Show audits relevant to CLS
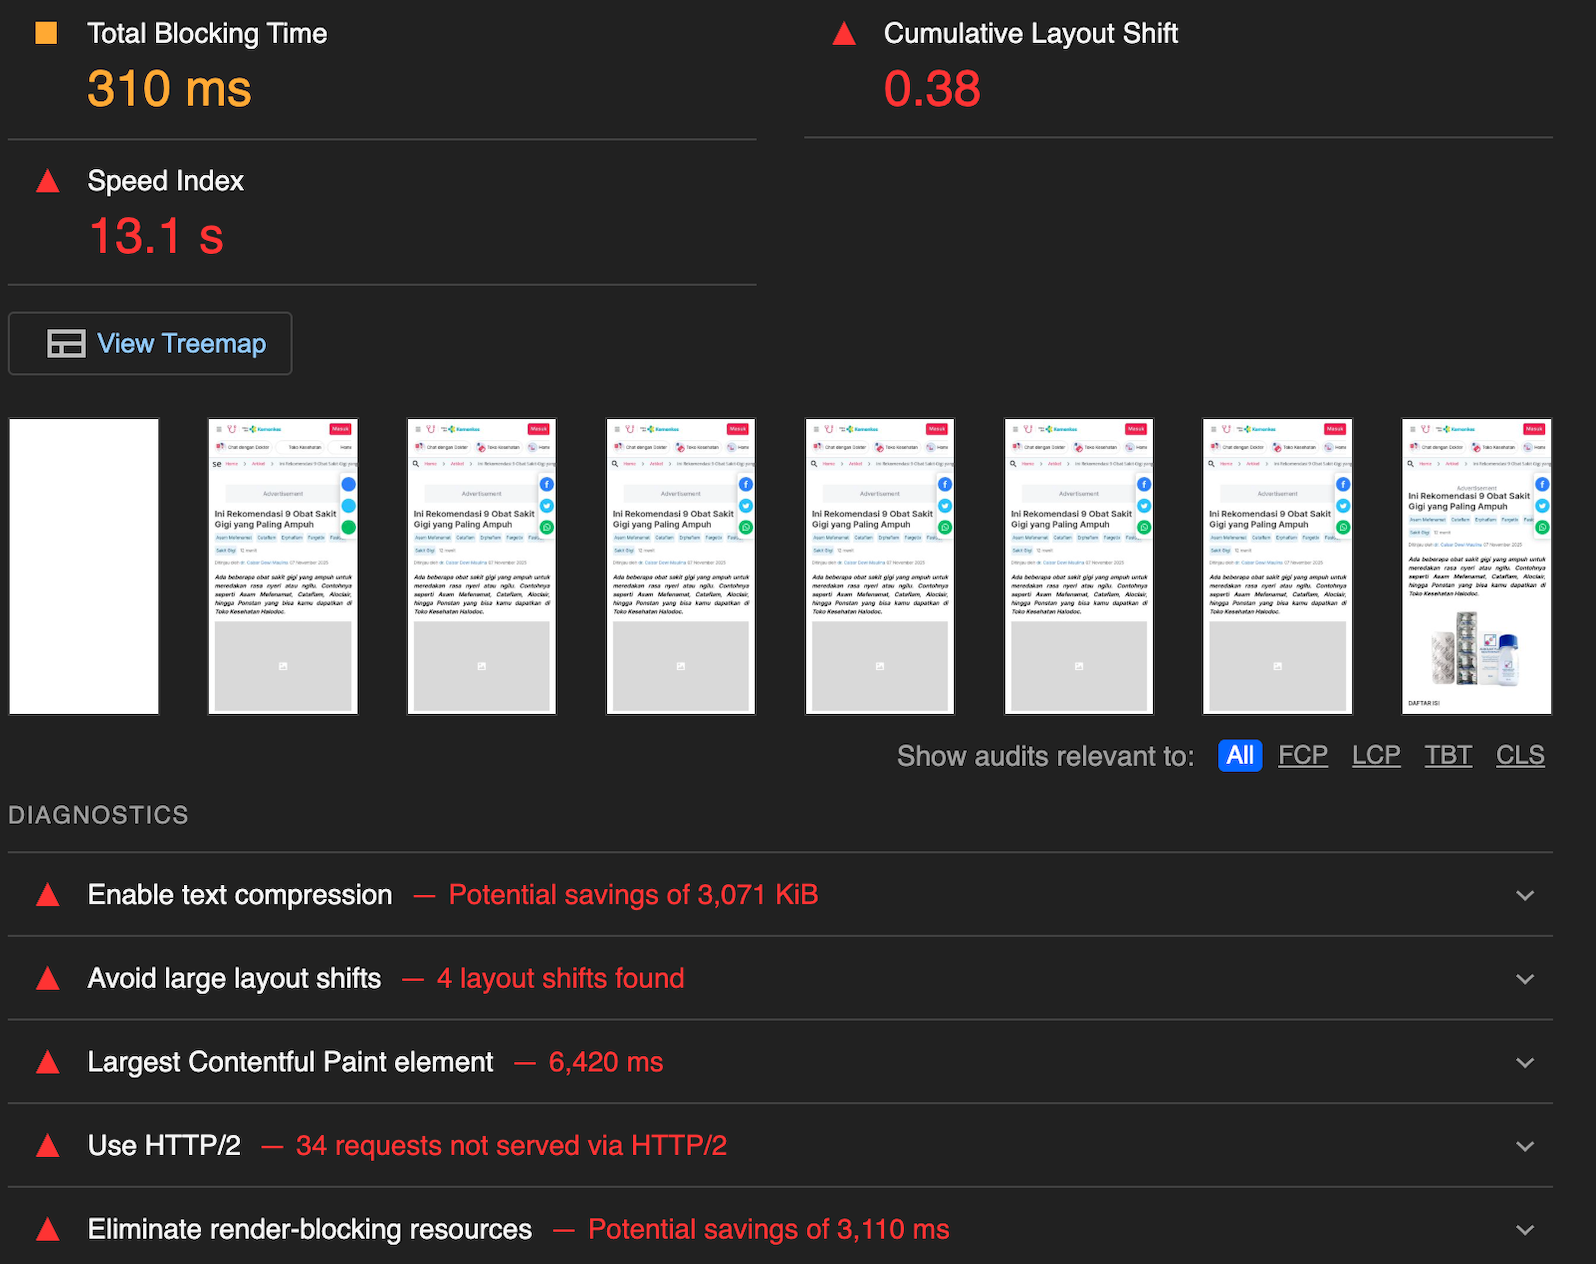 (1519, 755)
